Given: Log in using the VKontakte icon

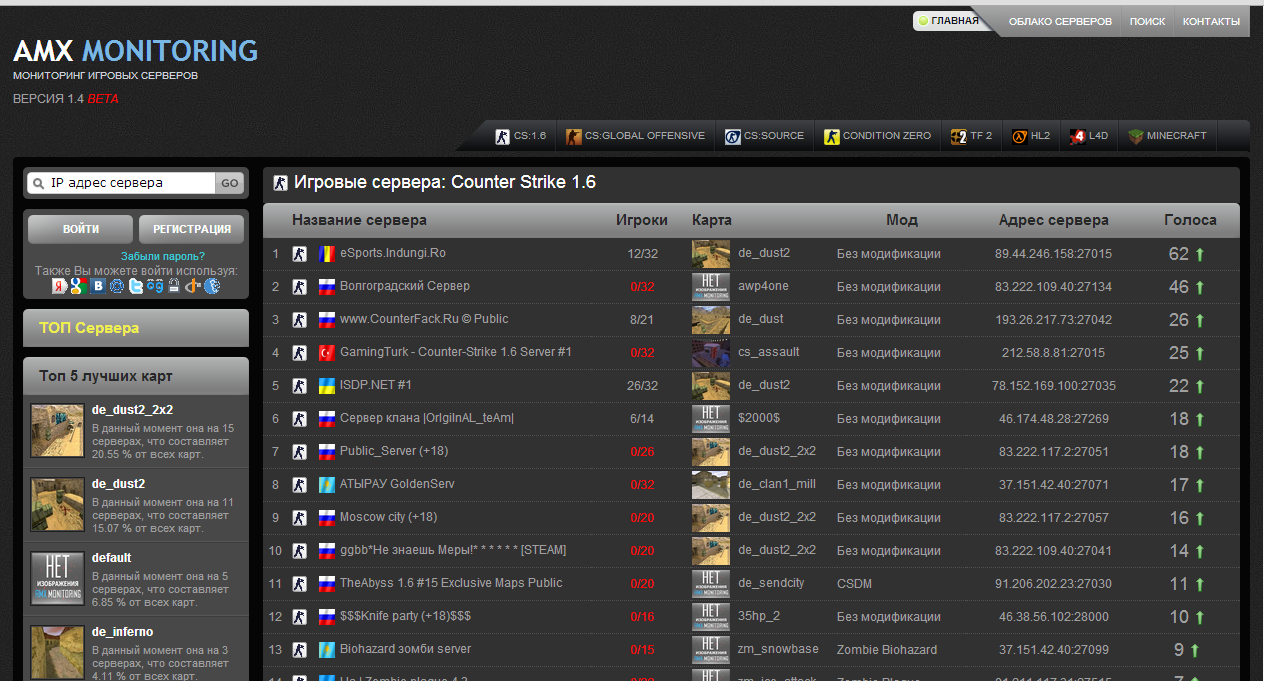Looking at the screenshot, I should coord(98,286).
